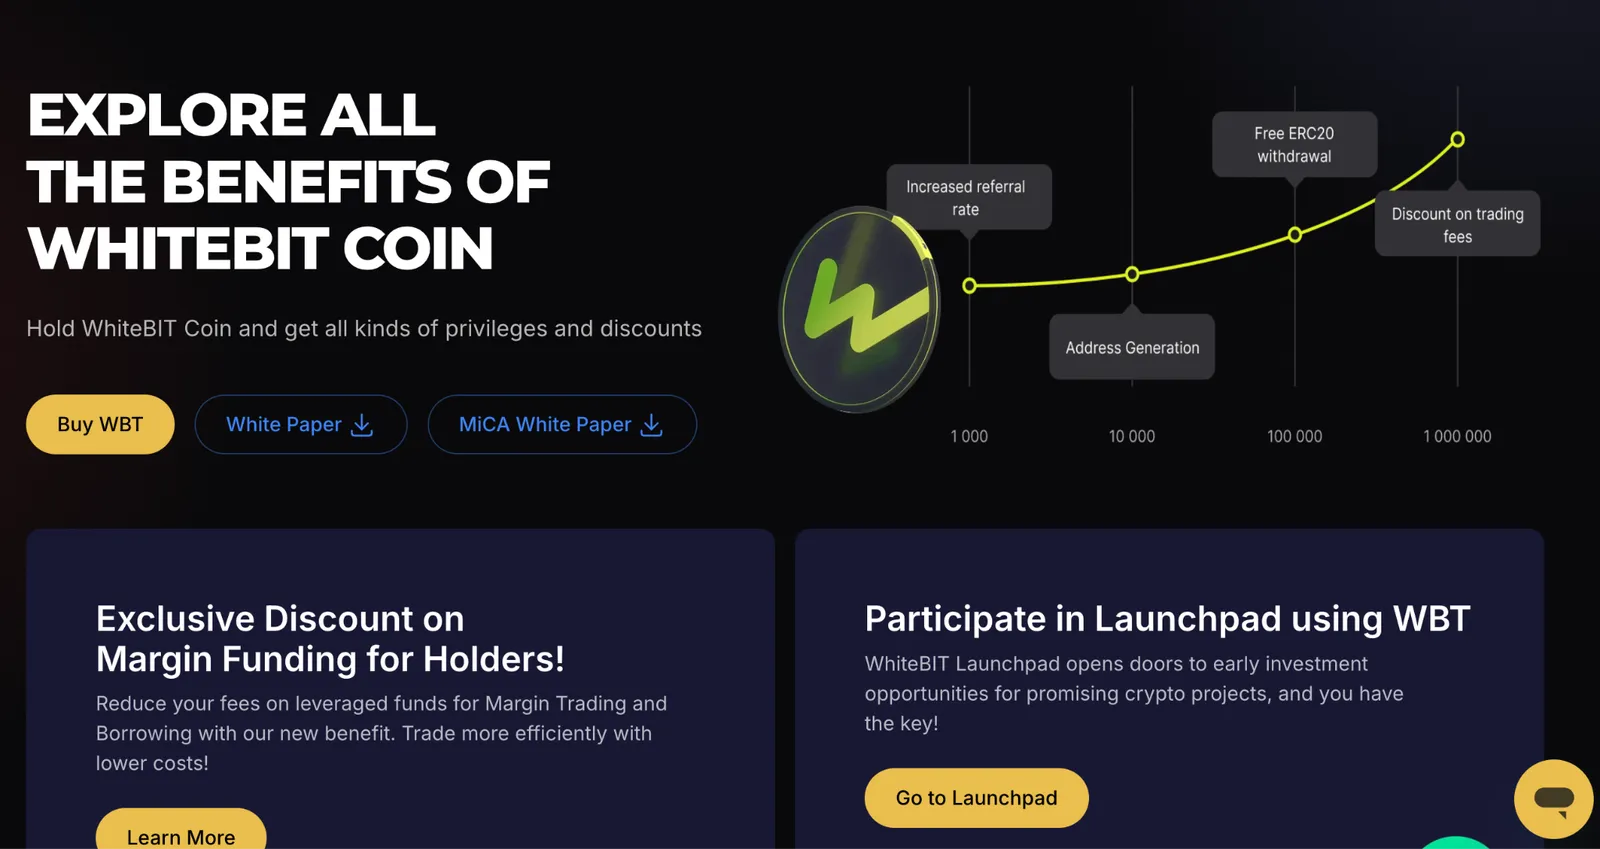Click download icon on White Paper button

click(x=362, y=425)
